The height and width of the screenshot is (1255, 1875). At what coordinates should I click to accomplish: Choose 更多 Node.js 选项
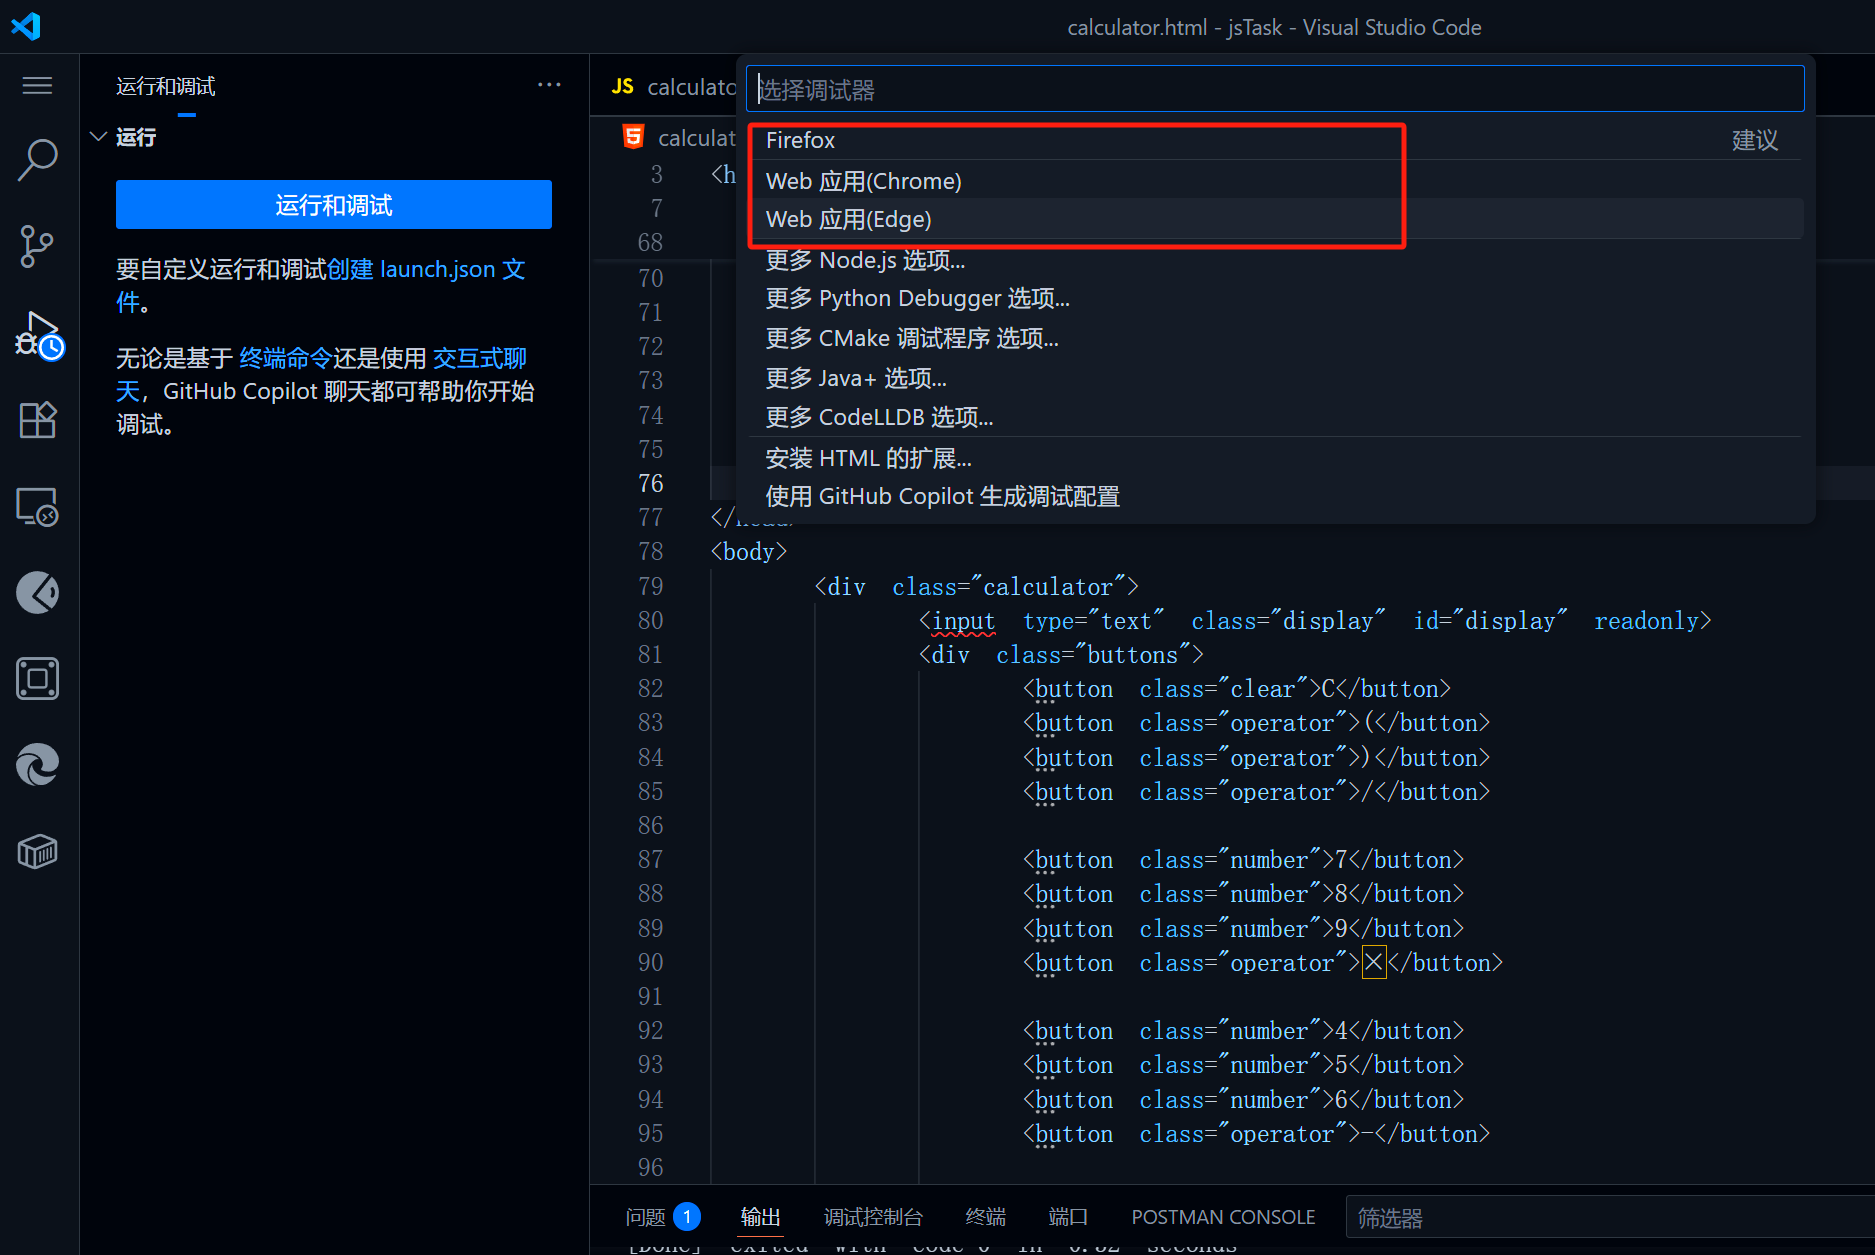coord(1275,260)
